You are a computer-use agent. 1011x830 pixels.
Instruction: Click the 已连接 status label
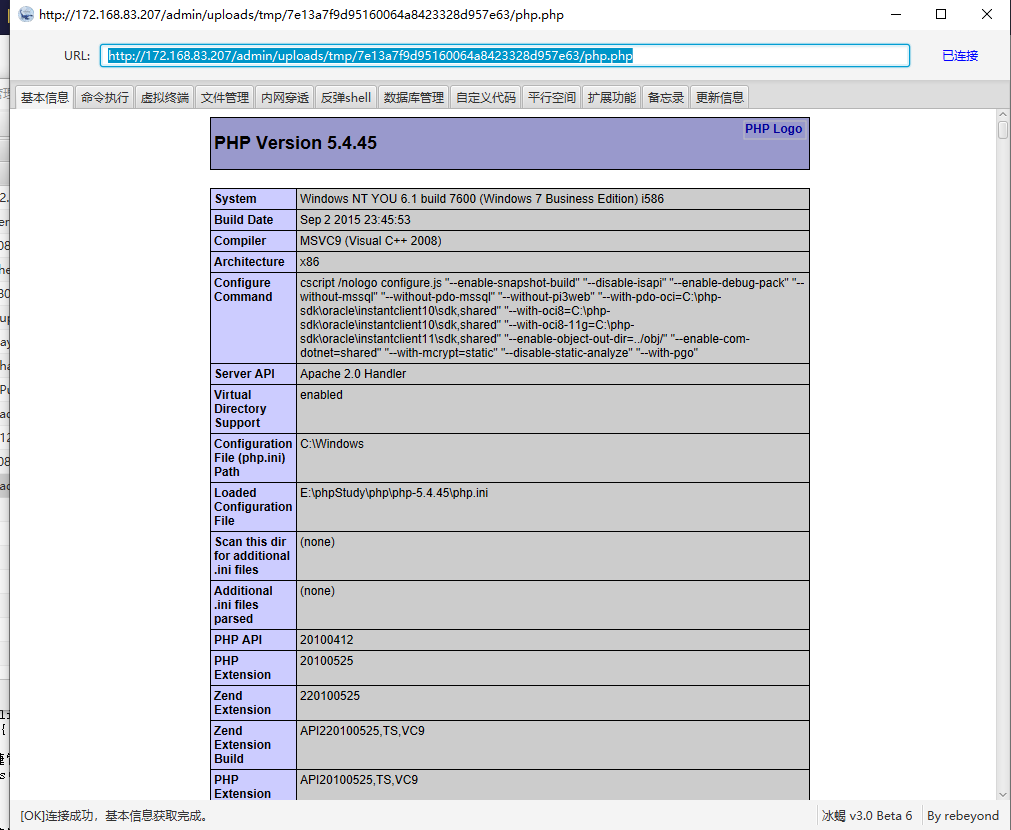point(960,56)
